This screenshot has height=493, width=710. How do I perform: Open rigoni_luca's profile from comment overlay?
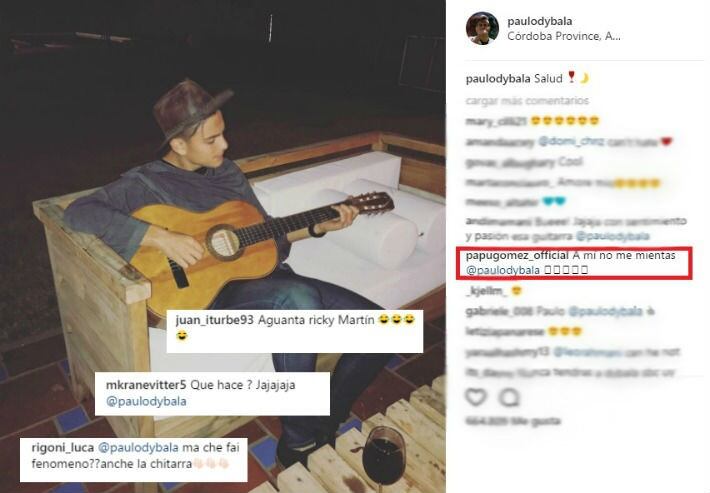click(62, 448)
